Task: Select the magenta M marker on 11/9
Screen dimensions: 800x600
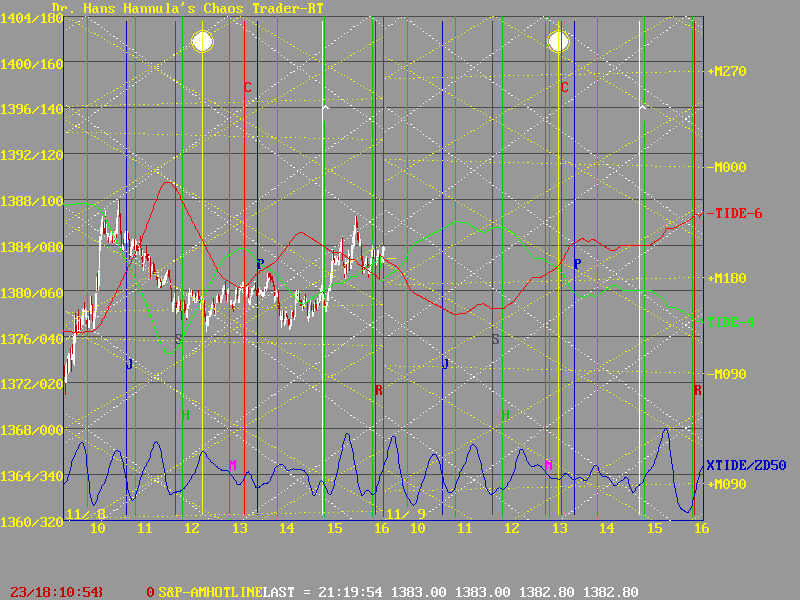Action: tap(549, 465)
